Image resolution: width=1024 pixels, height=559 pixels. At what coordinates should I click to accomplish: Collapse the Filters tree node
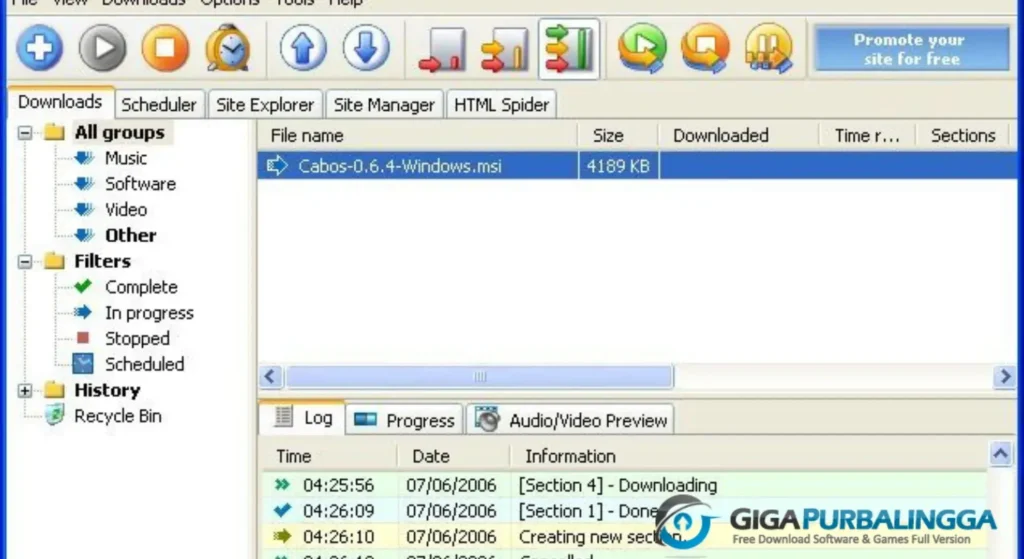click(25, 262)
